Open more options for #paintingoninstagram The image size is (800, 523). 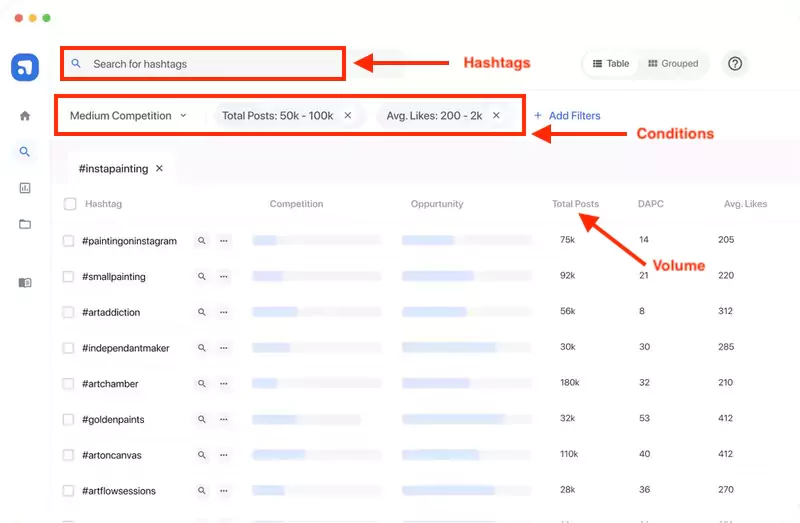pyautogui.click(x=223, y=241)
